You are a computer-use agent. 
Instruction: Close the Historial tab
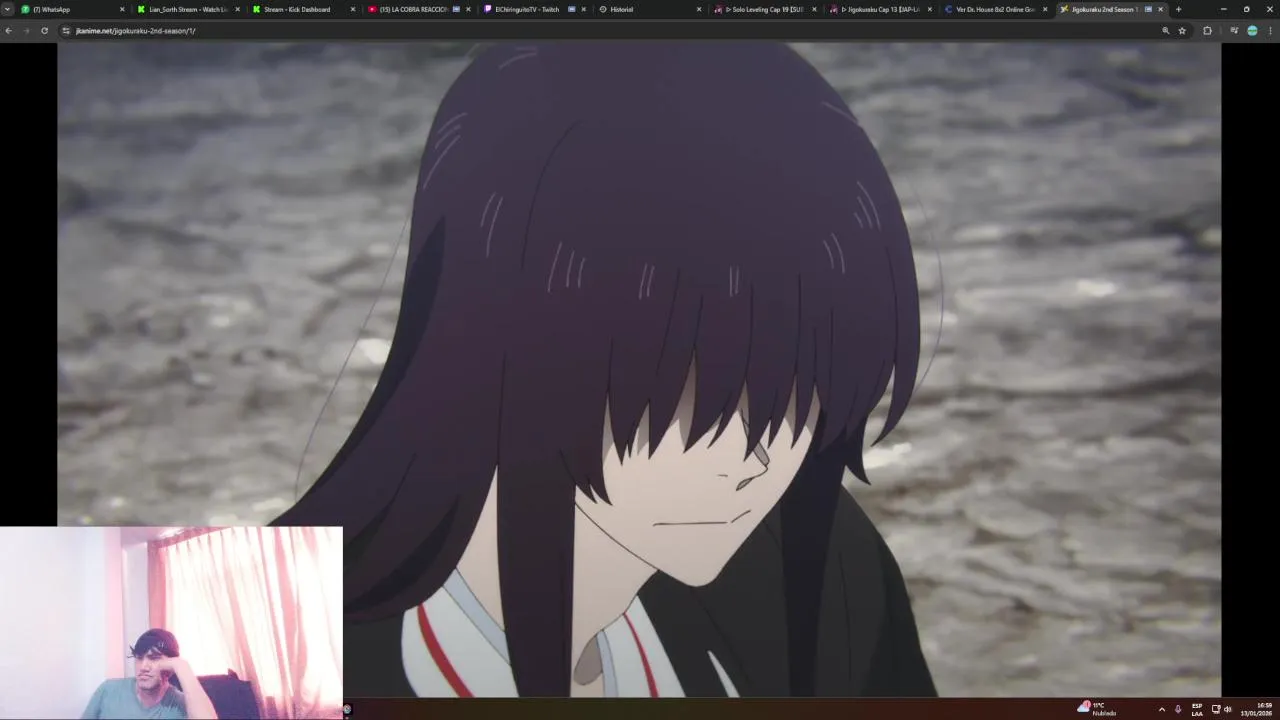pos(699,9)
